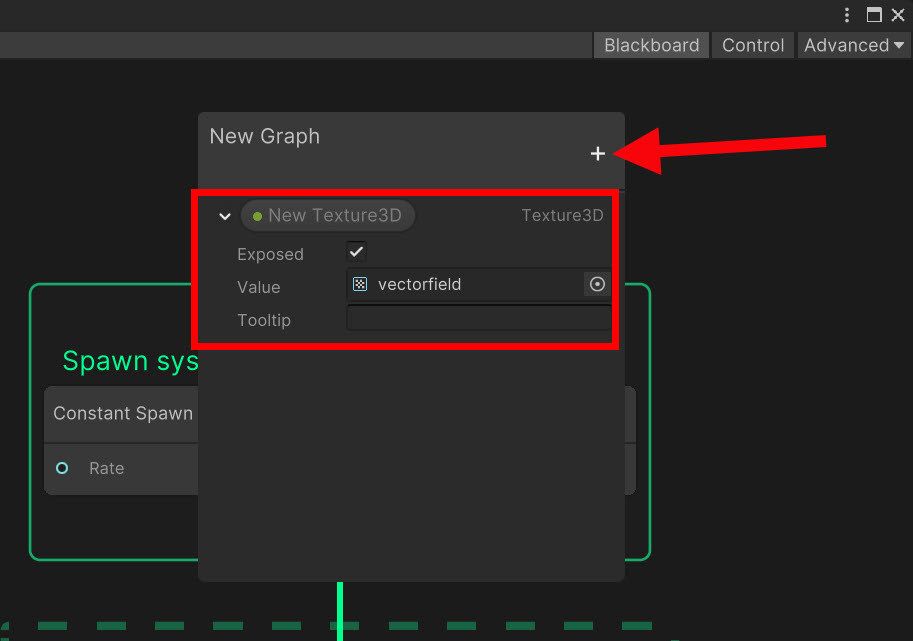
Task: Click the vectorfield texture asset icon
Action: coord(360,284)
